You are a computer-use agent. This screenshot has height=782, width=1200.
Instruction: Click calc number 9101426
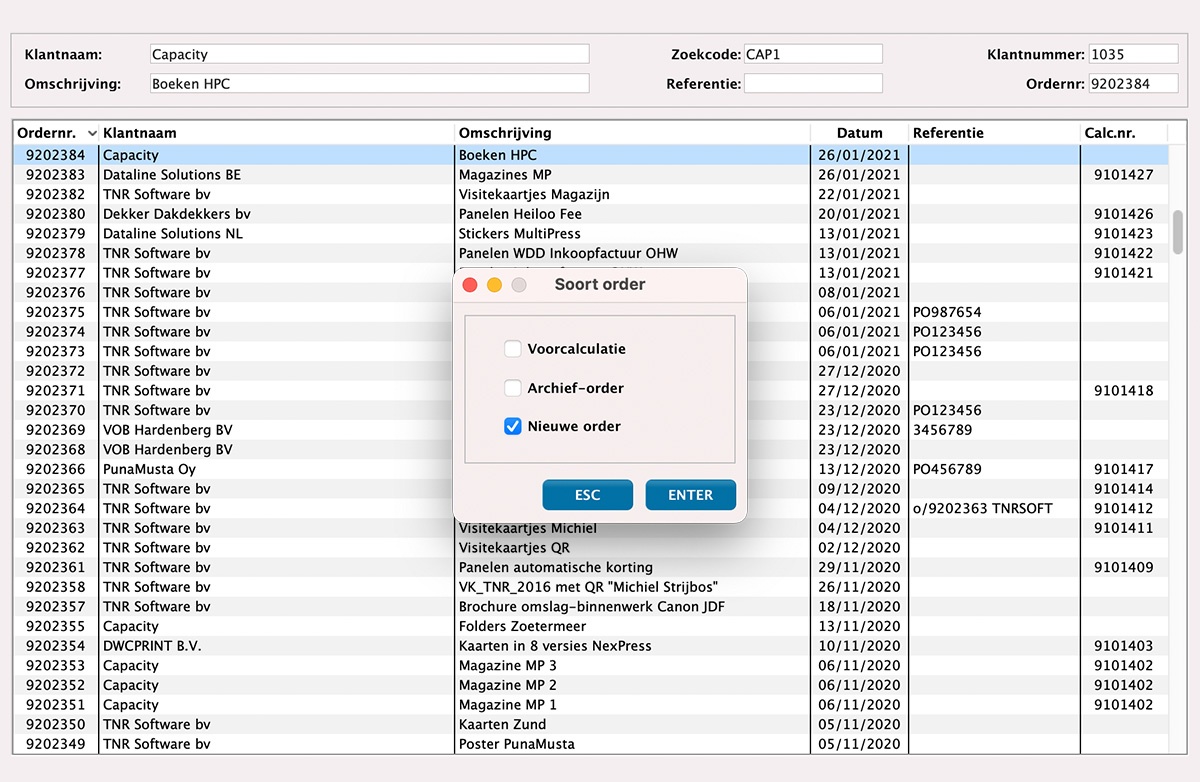click(1123, 214)
